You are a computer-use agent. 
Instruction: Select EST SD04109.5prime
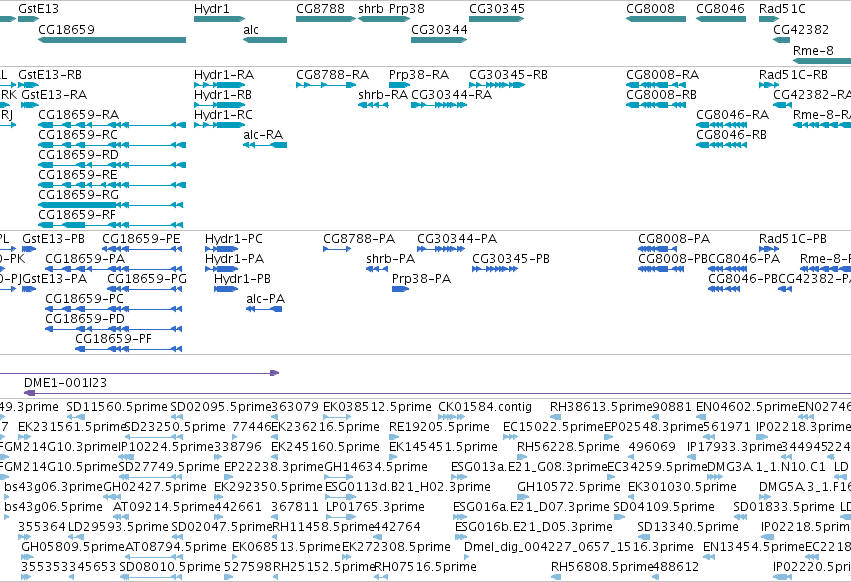(x=664, y=507)
